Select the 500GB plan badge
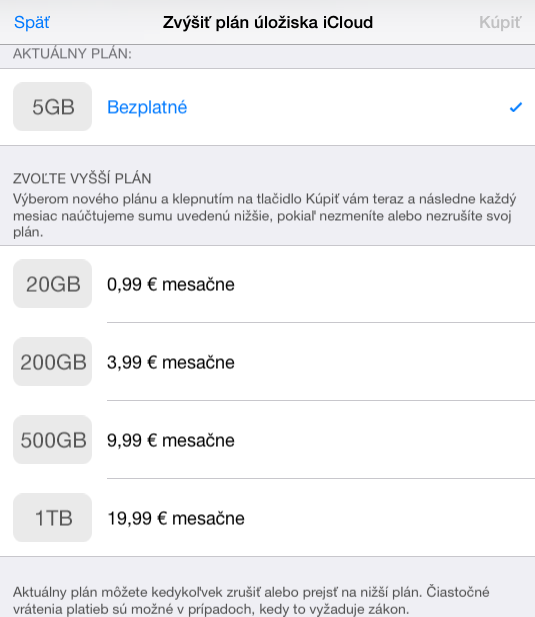Image resolution: width=535 pixels, height=617 pixels. 52,440
